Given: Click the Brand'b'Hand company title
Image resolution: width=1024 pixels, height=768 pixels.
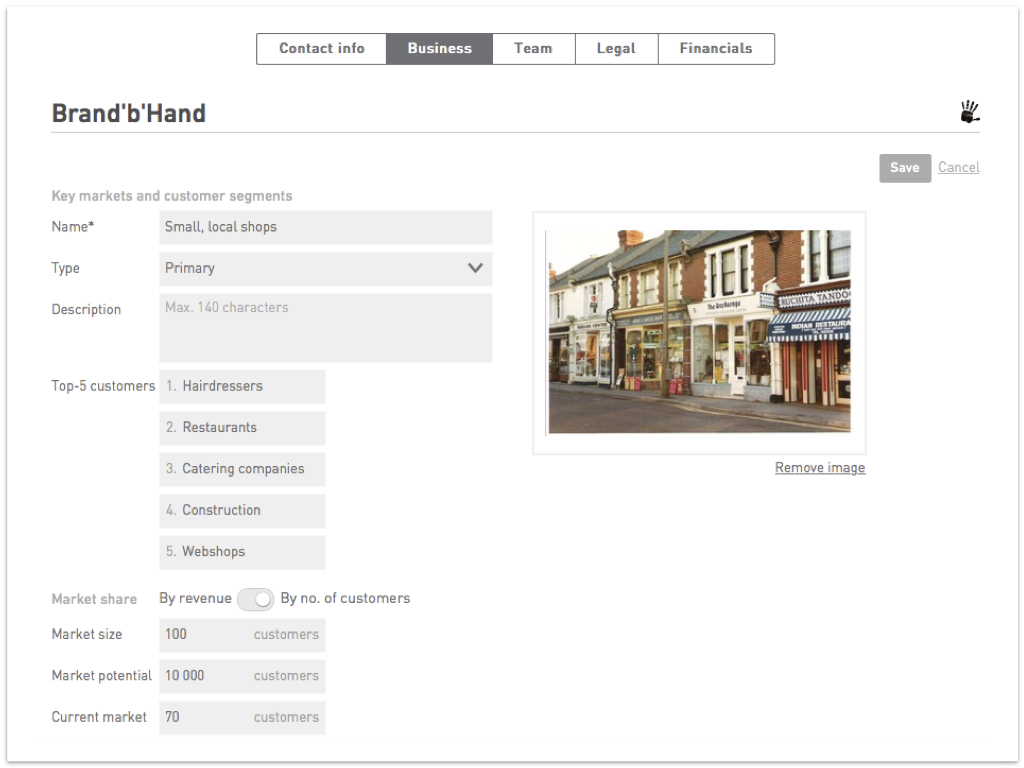Looking at the screenshot, I should pyautogui.click(x=129, y=113).
